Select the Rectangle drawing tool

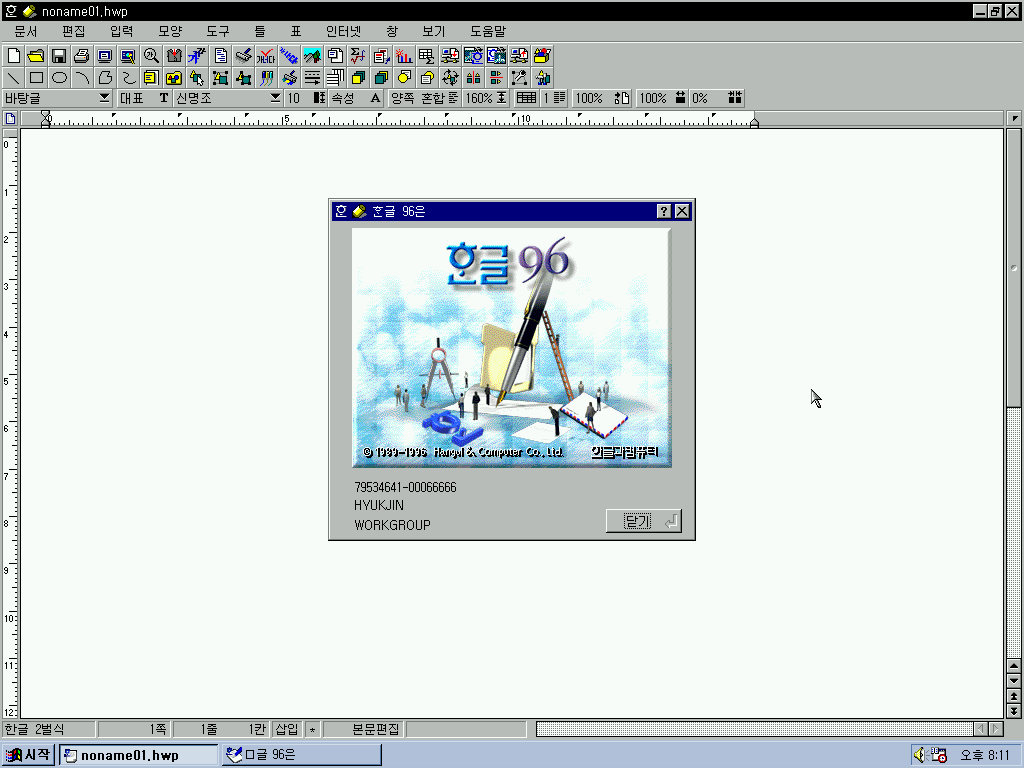point(36,78)
